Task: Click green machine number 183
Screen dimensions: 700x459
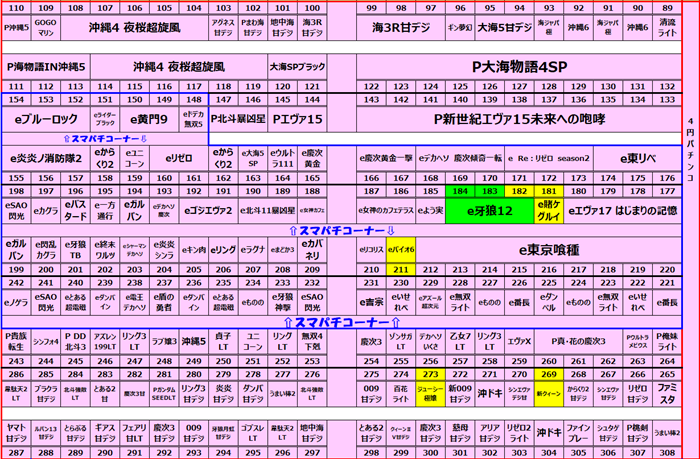Action: (490, 191)
